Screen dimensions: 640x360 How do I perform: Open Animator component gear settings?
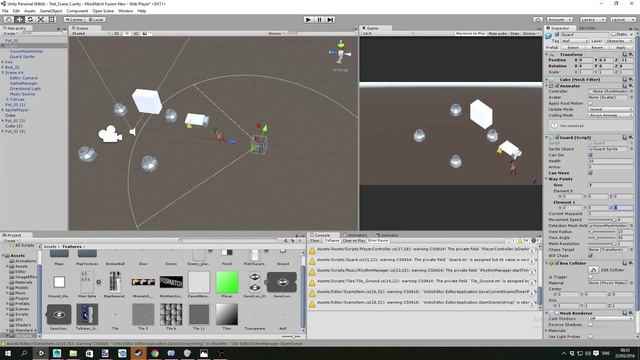(631, 86)
